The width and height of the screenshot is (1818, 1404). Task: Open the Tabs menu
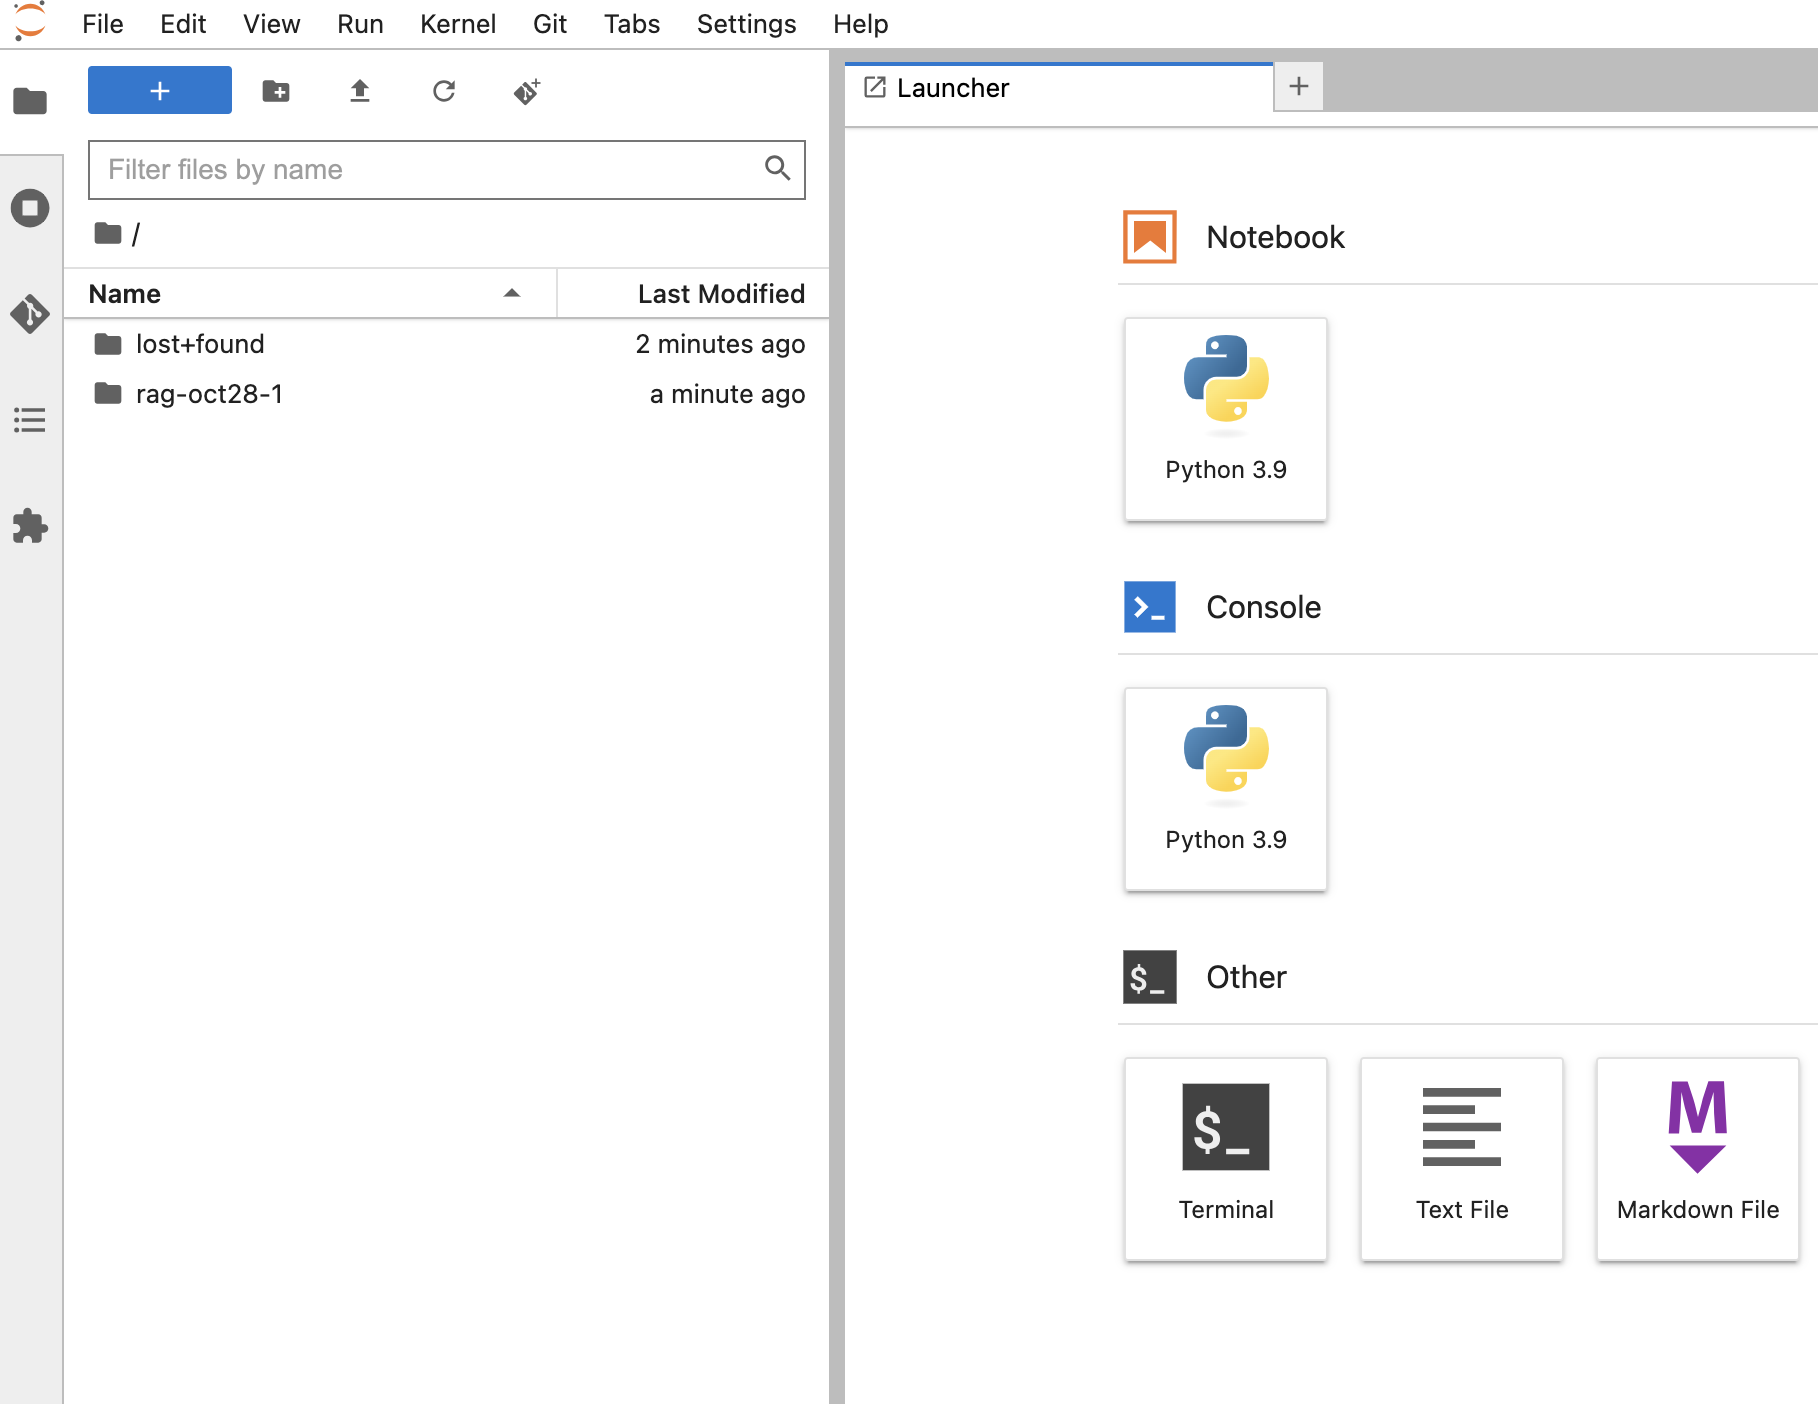coord(632,24)
